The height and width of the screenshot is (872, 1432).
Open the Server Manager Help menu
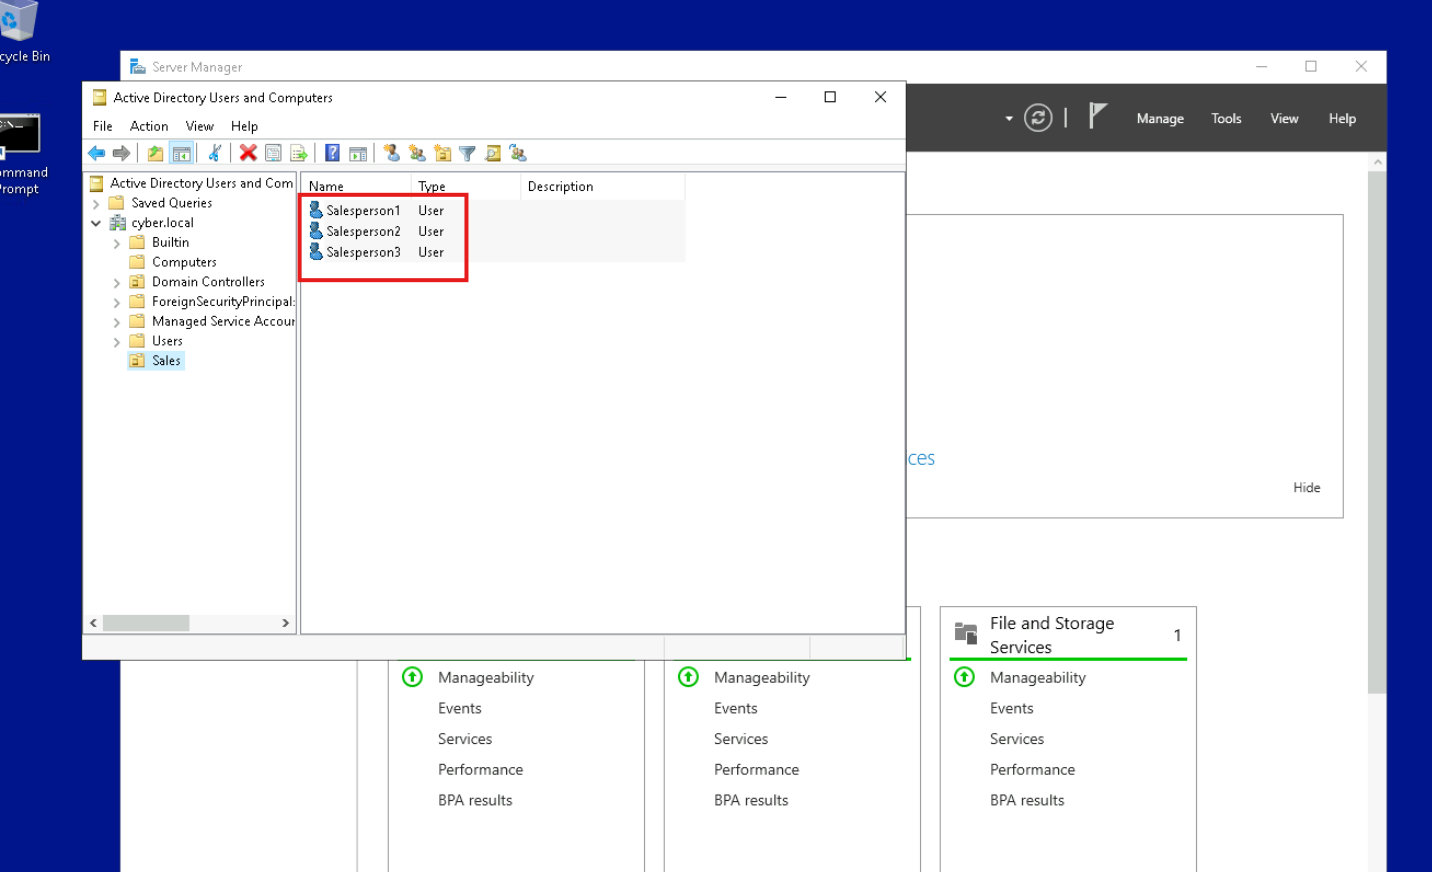(x=1342, y=118)
